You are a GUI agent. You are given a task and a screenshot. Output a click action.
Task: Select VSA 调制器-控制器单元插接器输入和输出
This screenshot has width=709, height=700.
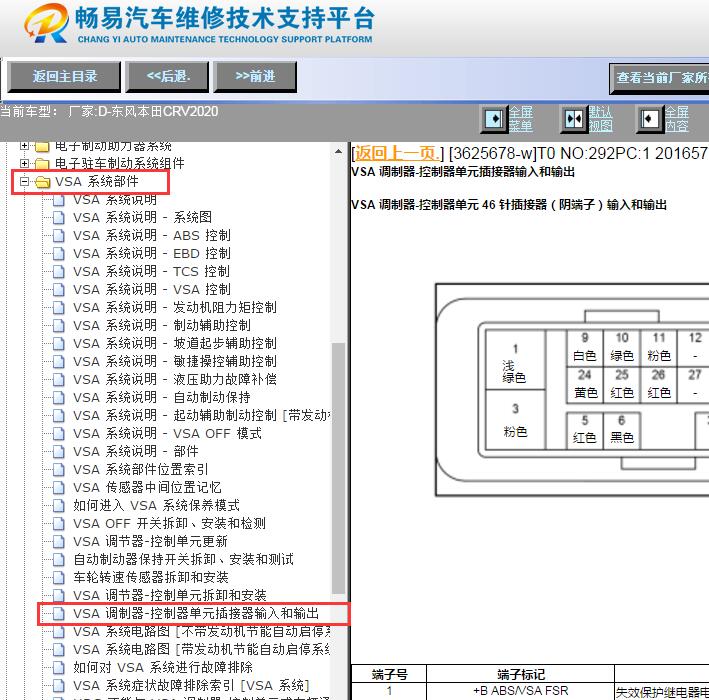click(196, 614)
